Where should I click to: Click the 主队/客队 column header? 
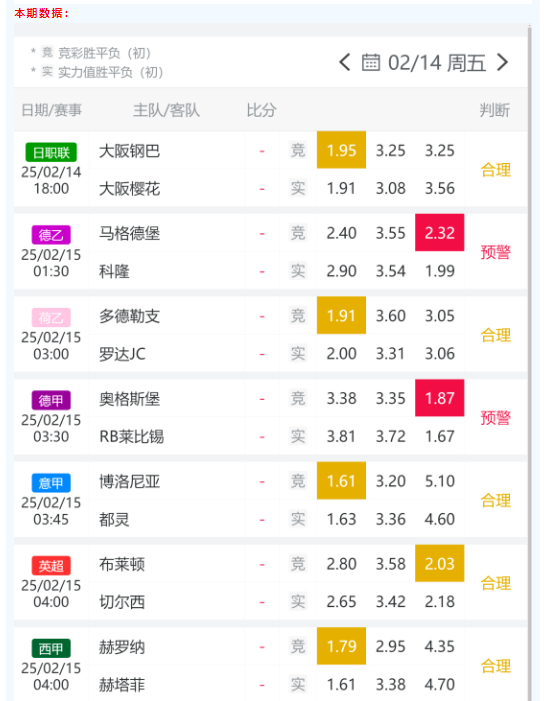point(166,110)
